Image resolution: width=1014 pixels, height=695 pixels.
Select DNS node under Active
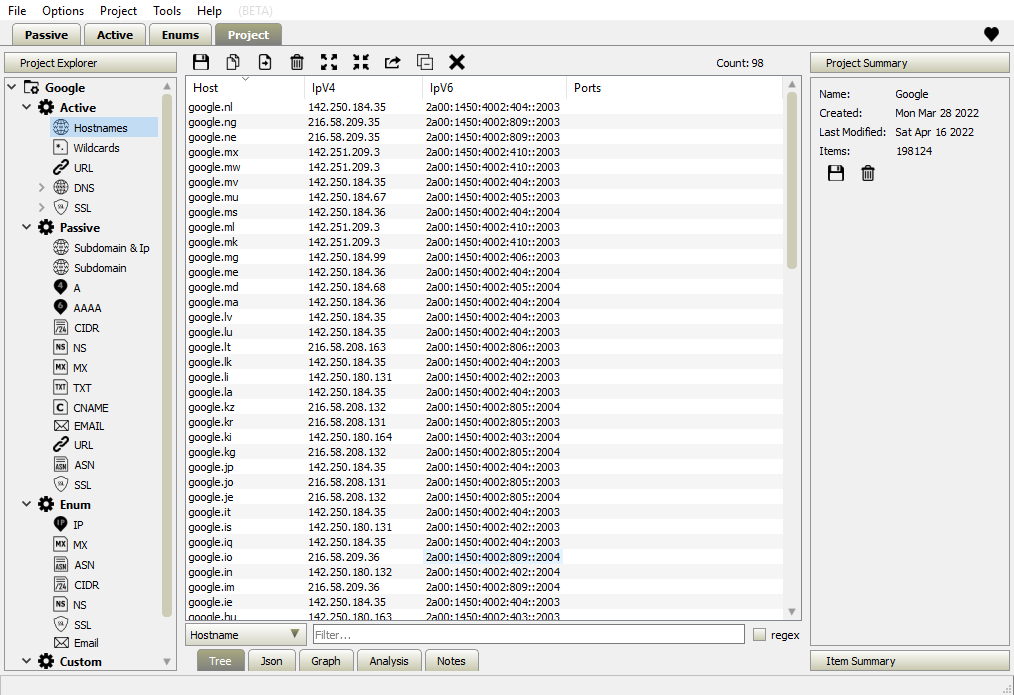tap(83, 187)
